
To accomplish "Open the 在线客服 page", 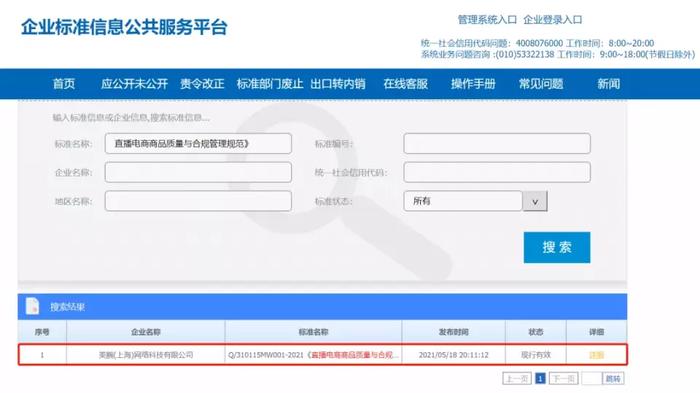I will (x=405, y=84).
